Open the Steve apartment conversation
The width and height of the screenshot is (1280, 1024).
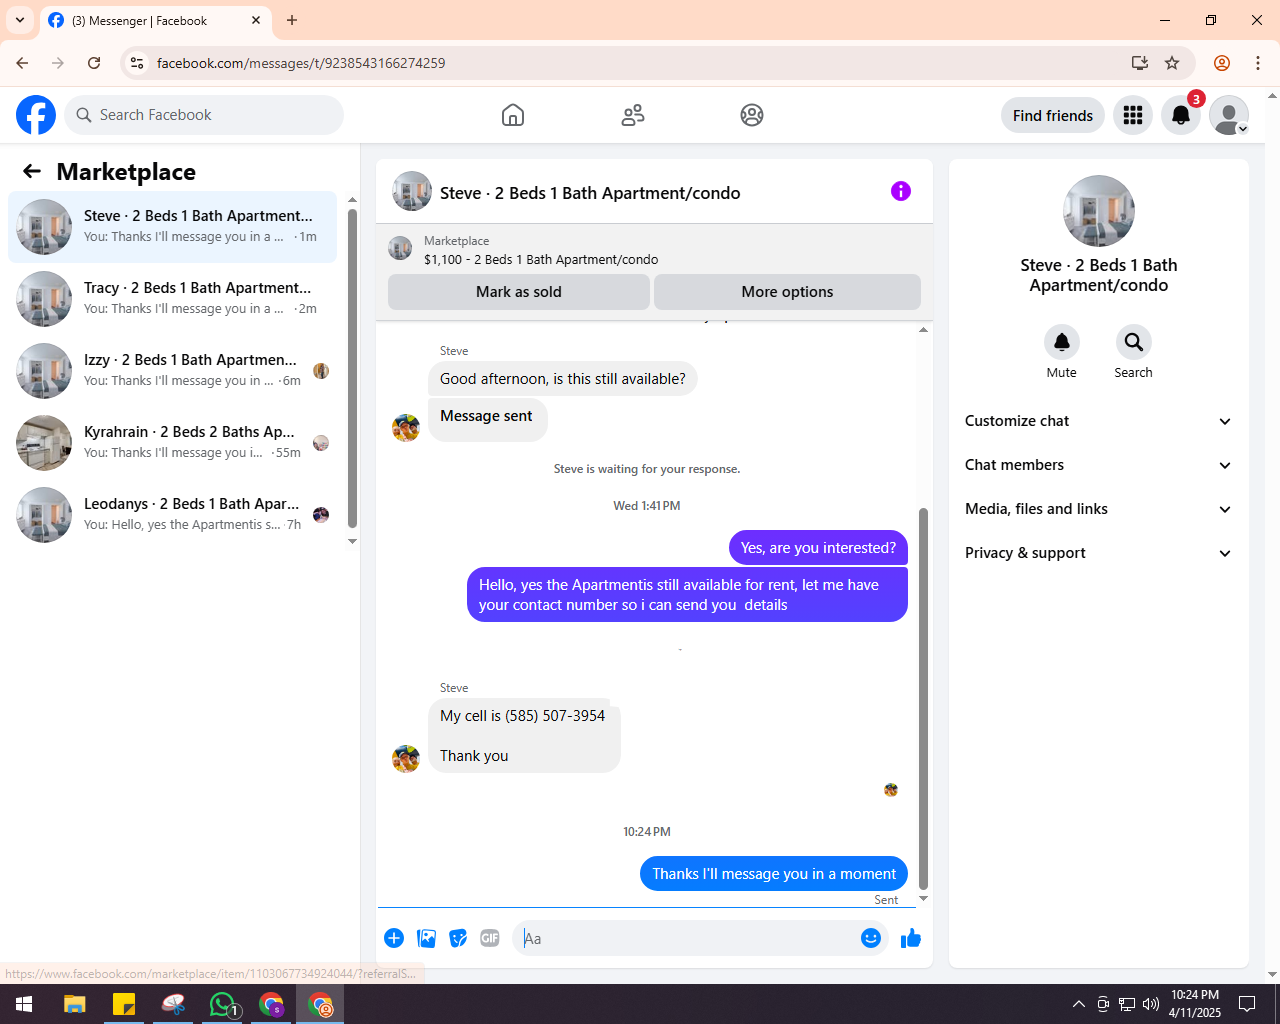[x=172, y=227]
